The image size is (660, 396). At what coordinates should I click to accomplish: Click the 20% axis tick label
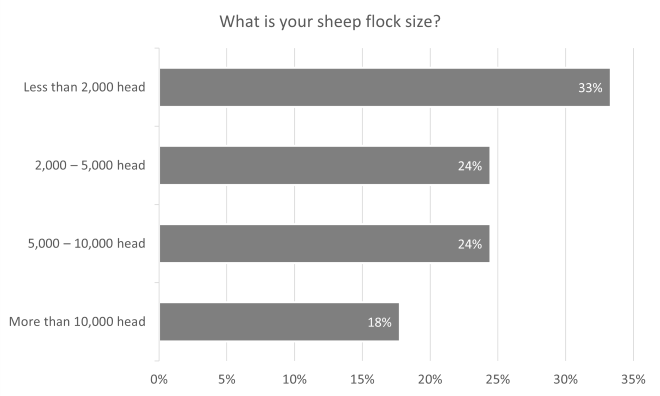click(430, 380)
